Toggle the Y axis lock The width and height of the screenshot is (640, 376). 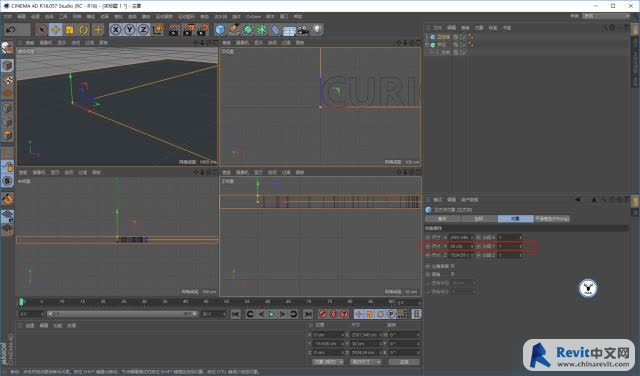[x=130, y=29]
